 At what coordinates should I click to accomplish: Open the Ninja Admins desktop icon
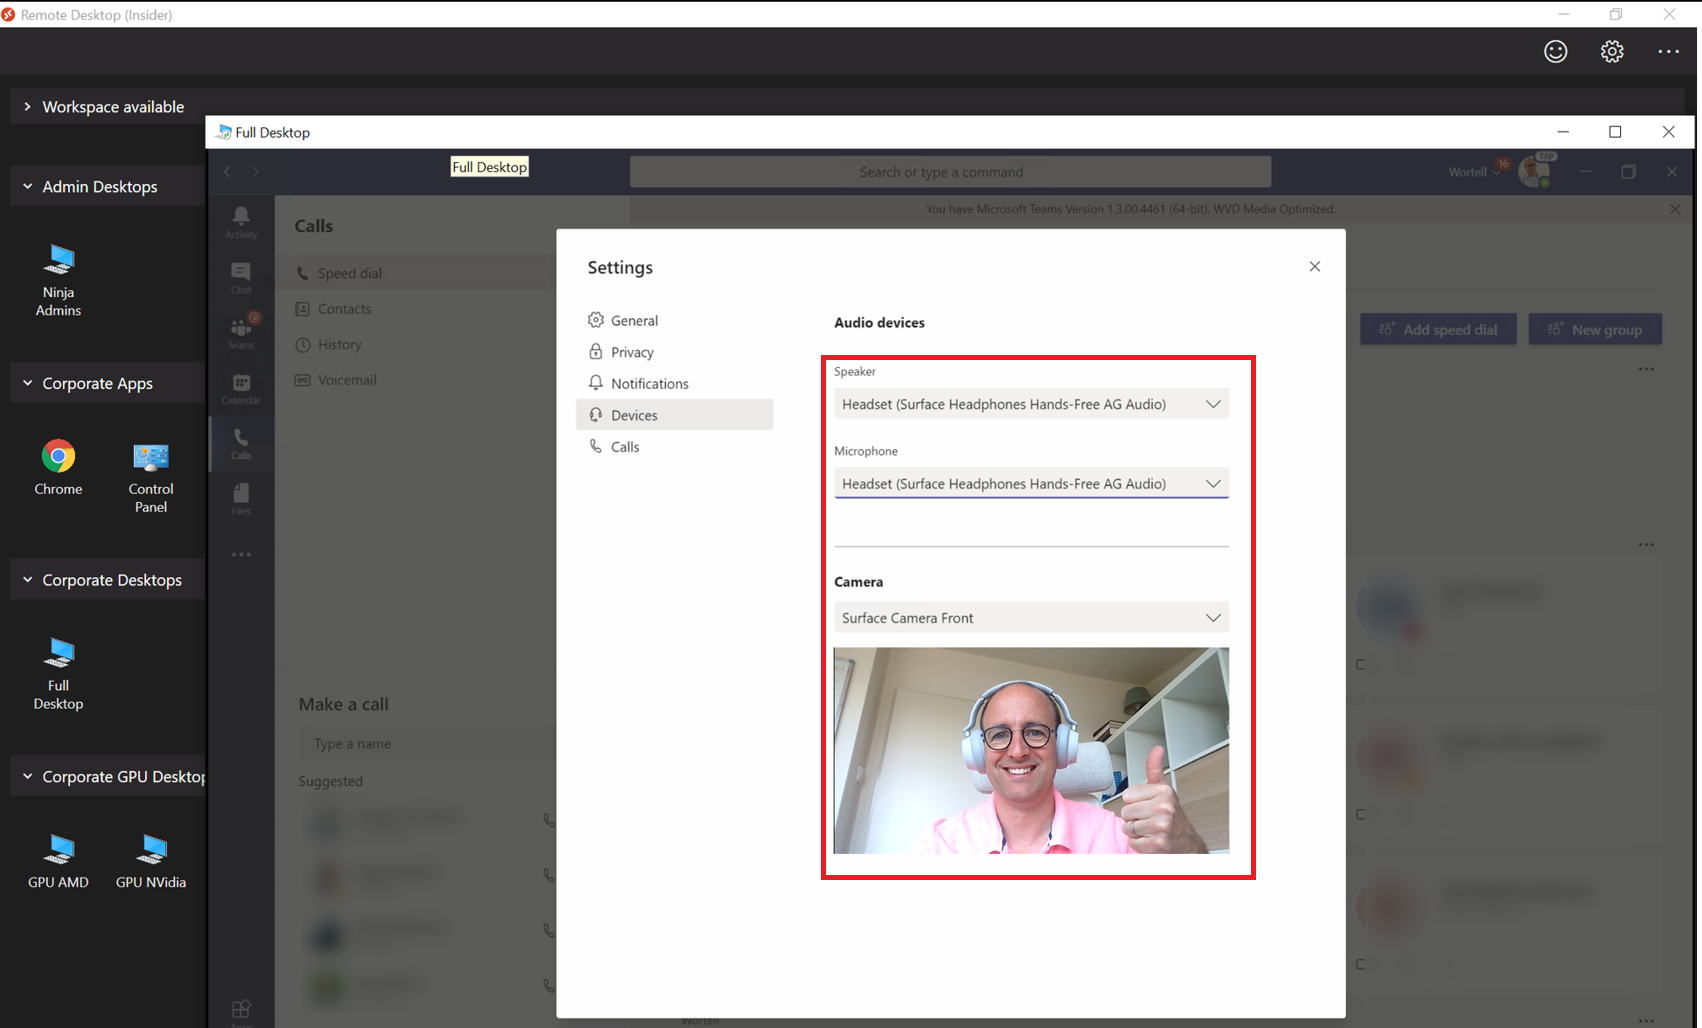tap(58, 280)
